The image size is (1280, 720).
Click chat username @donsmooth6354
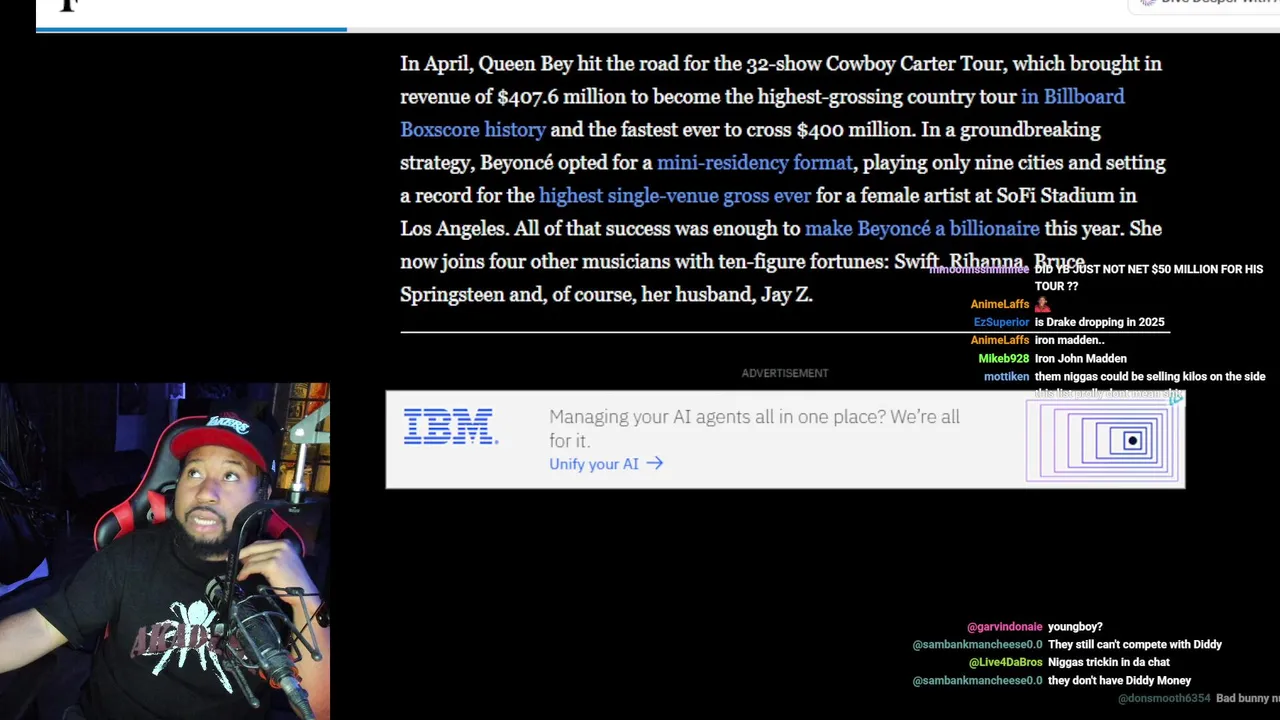tap(1164, 698)
